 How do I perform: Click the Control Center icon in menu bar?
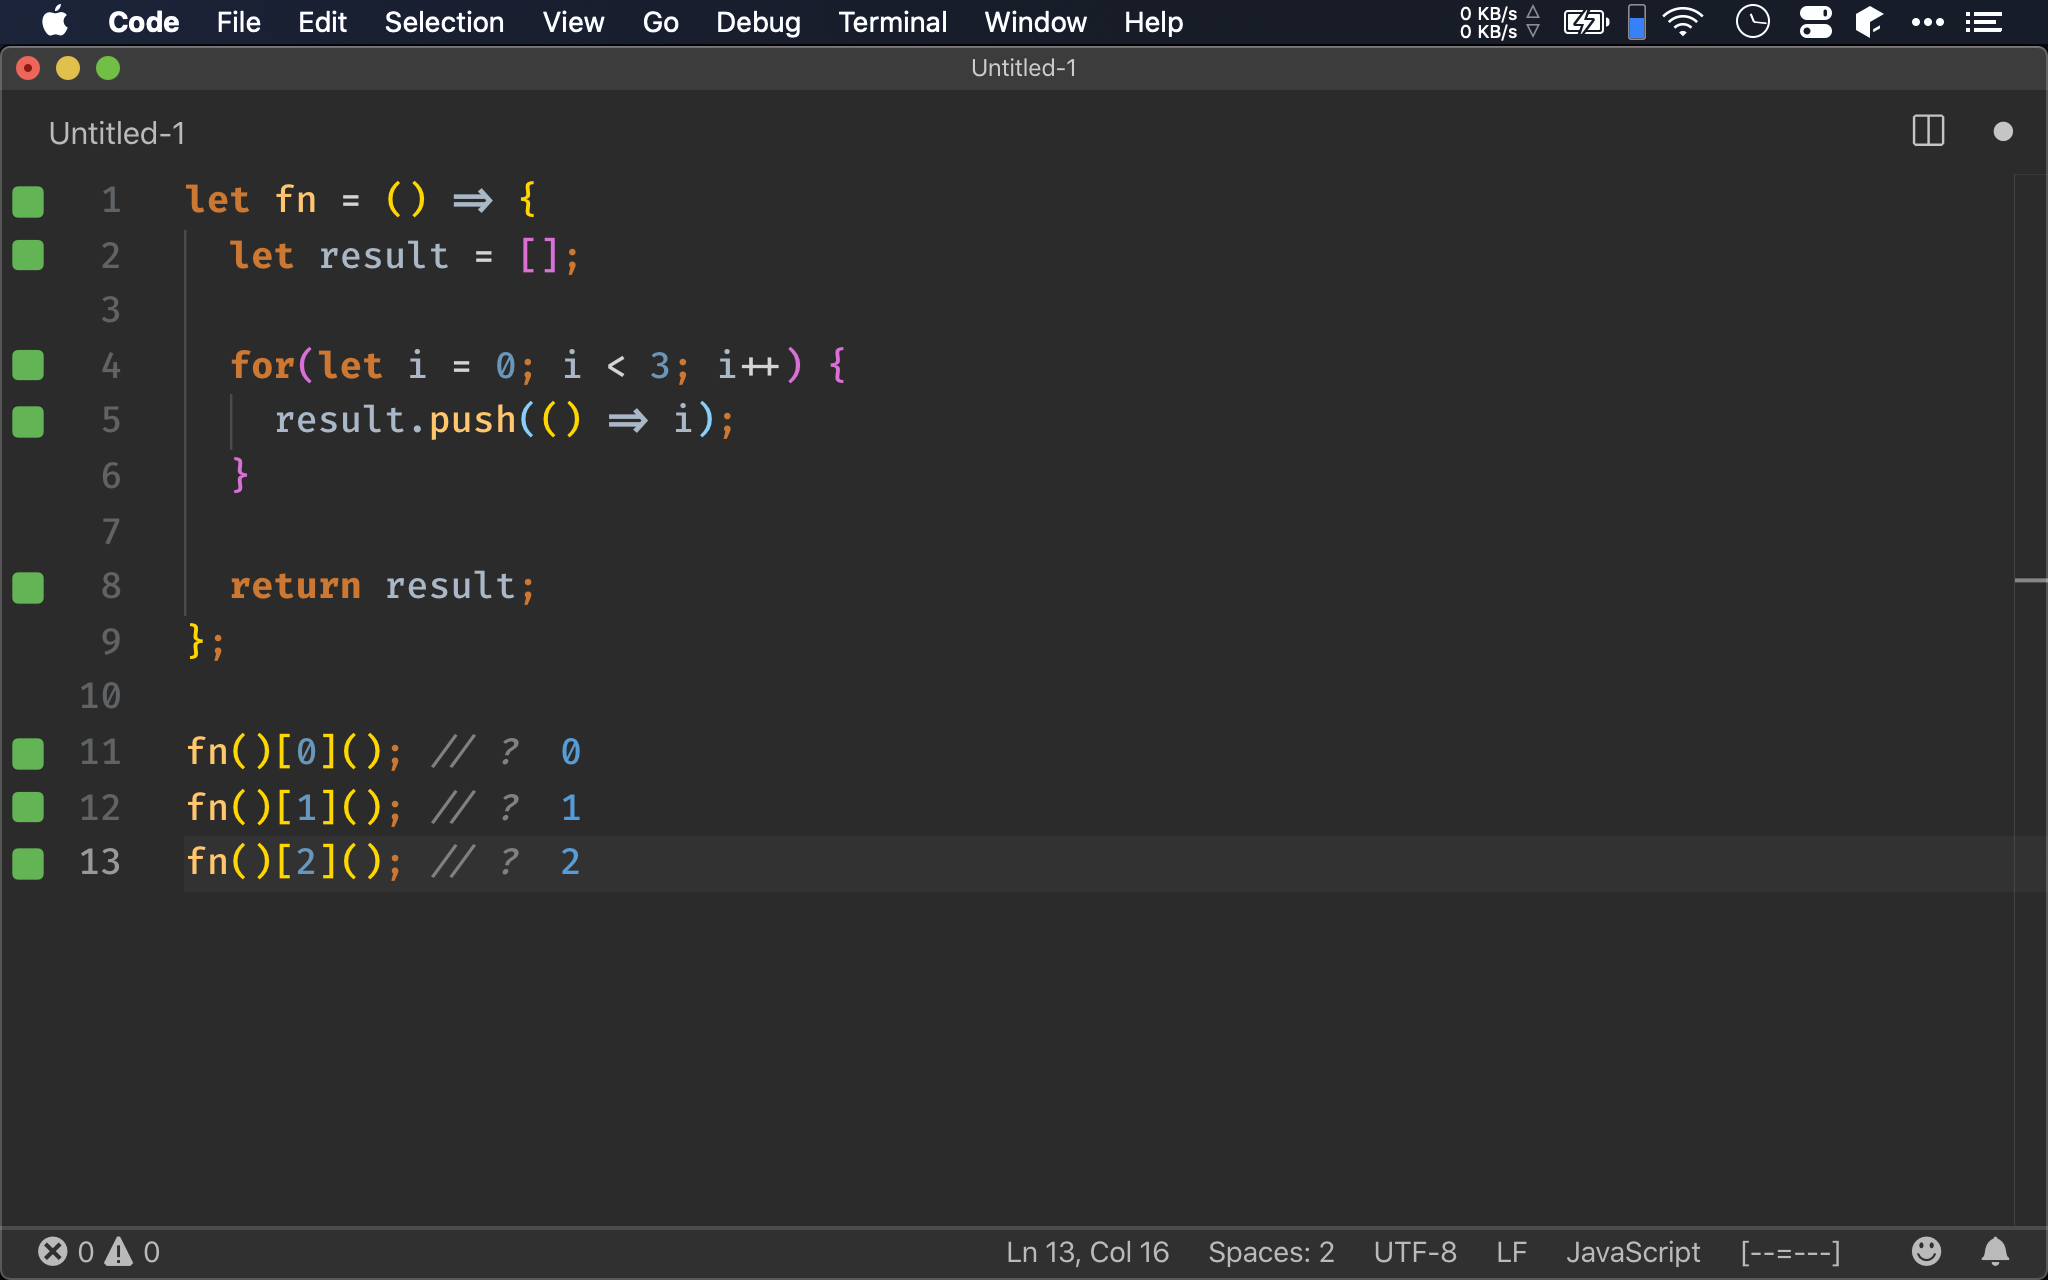point(1819,21)
